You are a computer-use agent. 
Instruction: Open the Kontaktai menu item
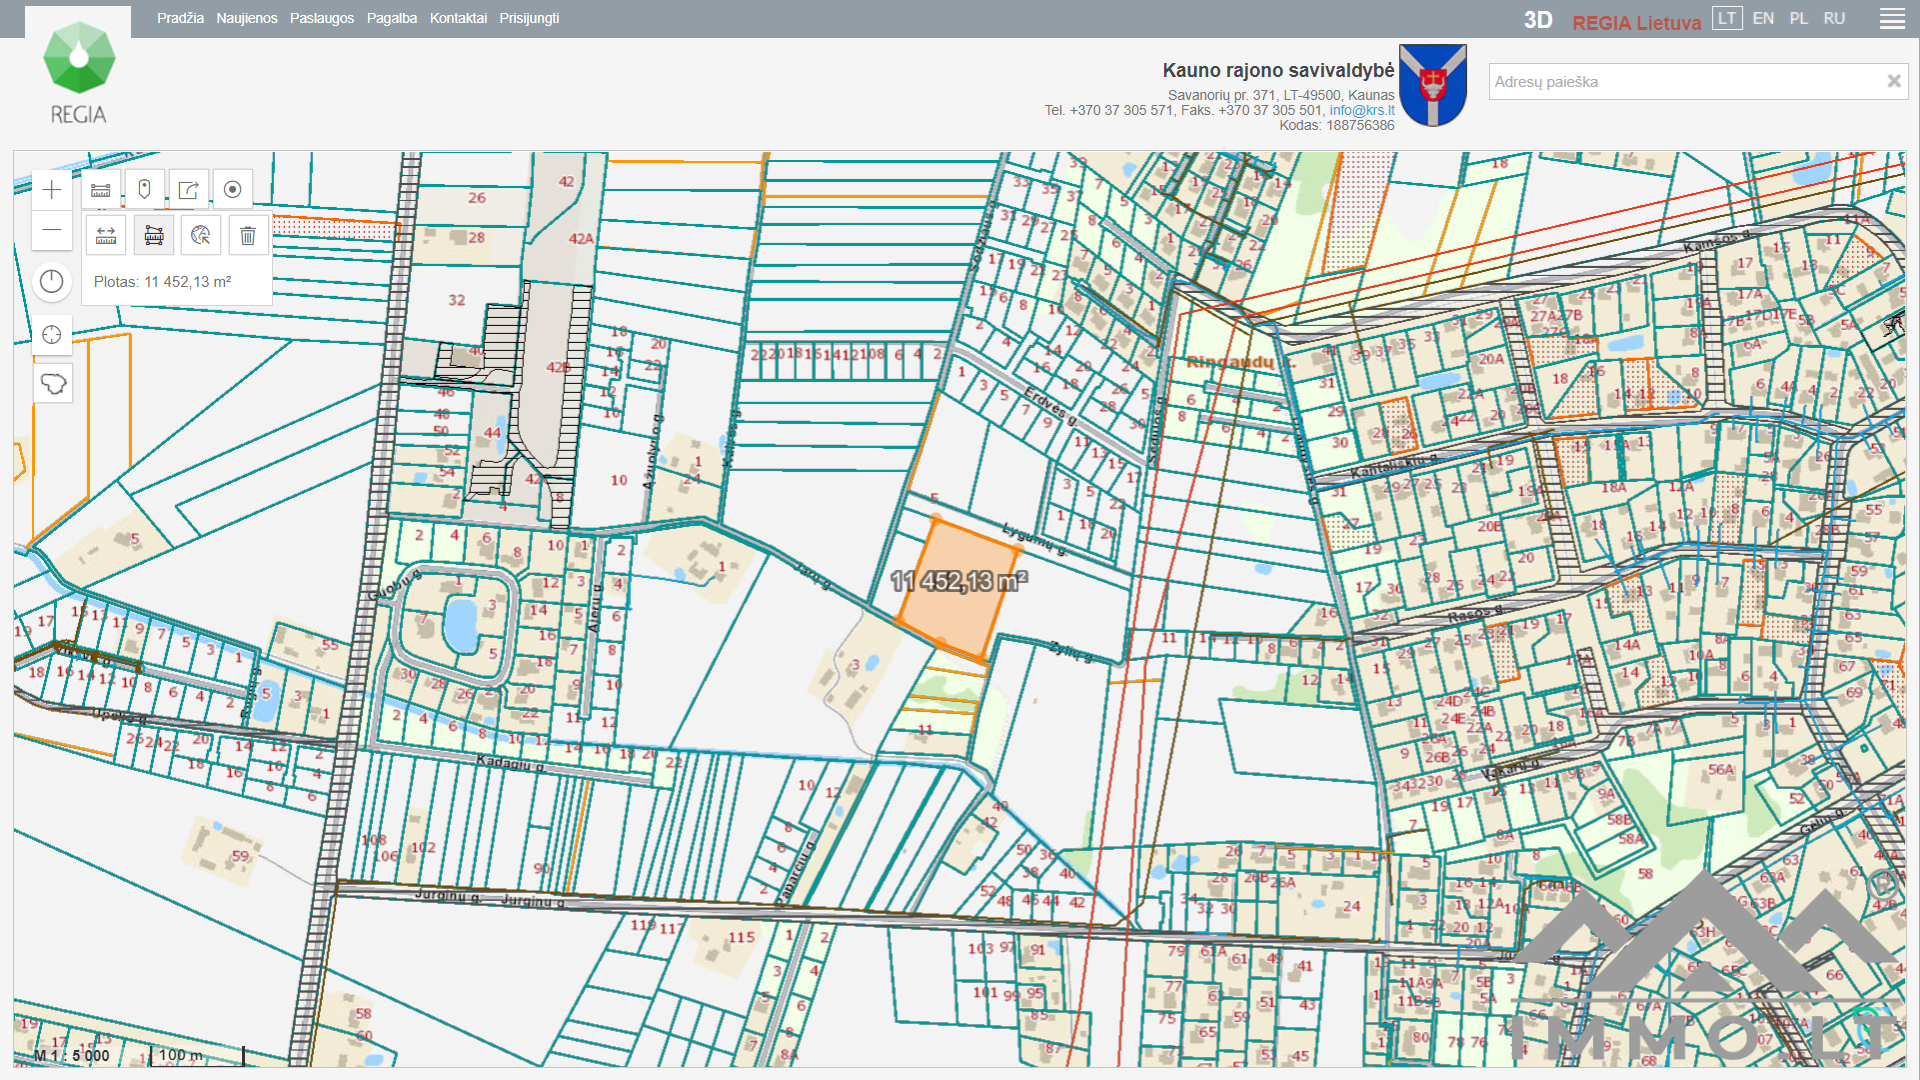[x=458, y=18]
